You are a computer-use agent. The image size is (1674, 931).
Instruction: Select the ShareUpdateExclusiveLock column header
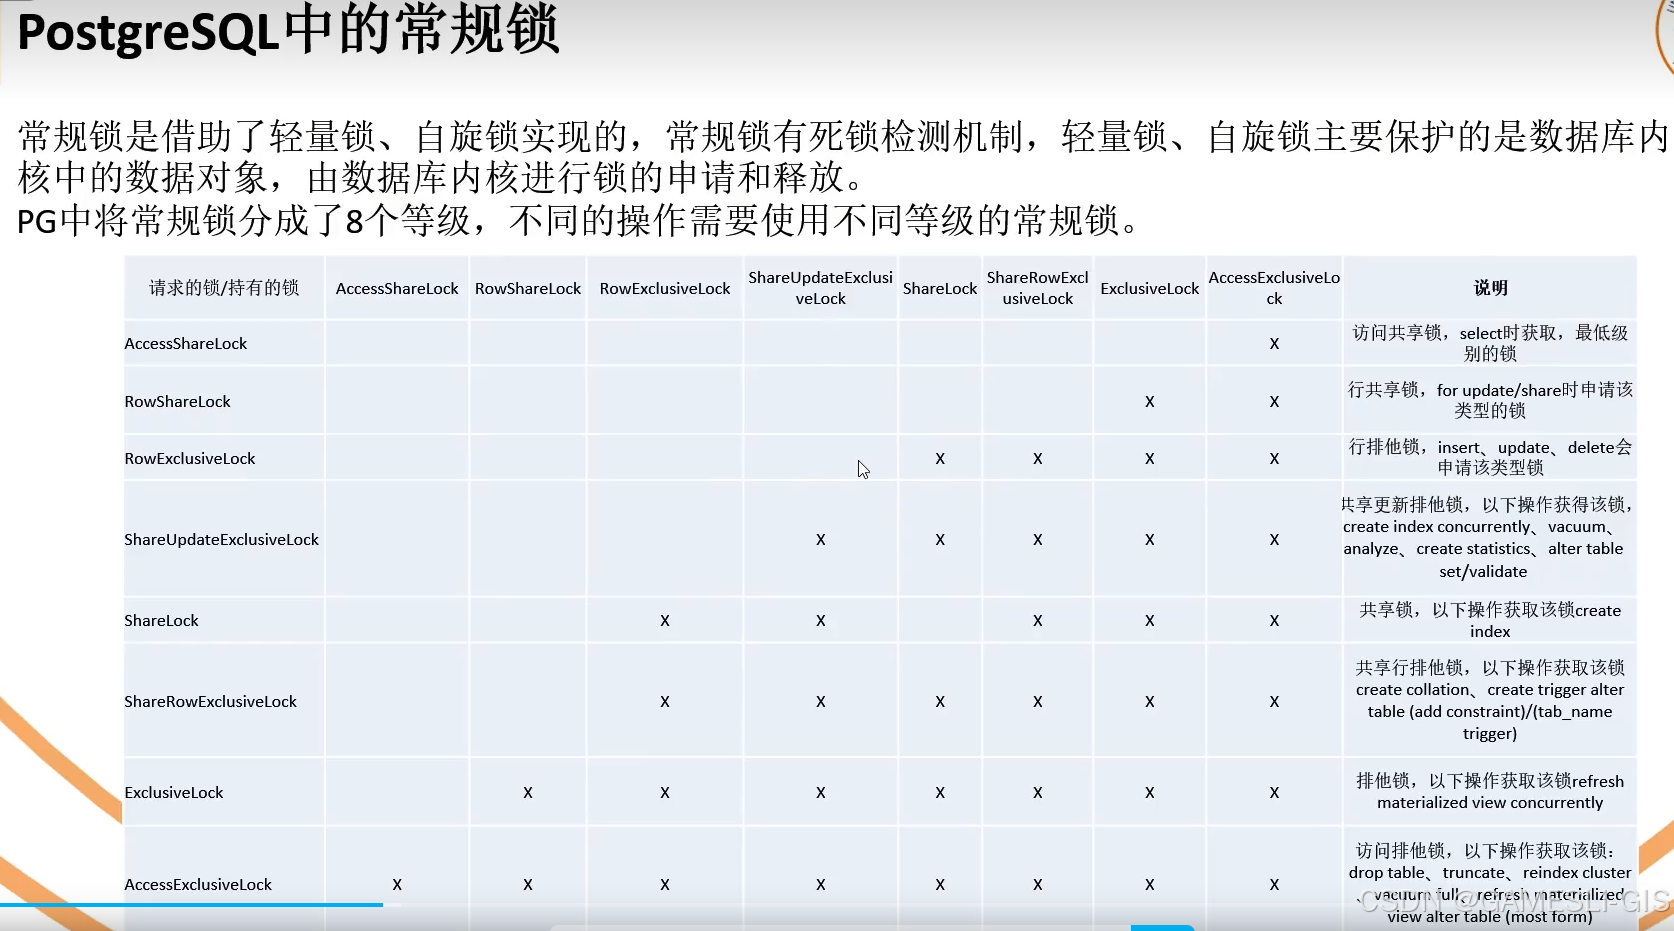pos(820,288)
